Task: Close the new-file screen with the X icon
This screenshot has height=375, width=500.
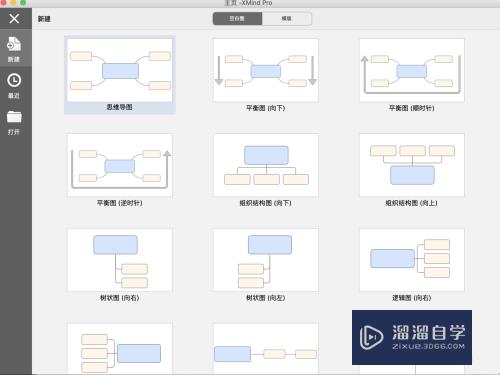Action: [x=14, y=18]
